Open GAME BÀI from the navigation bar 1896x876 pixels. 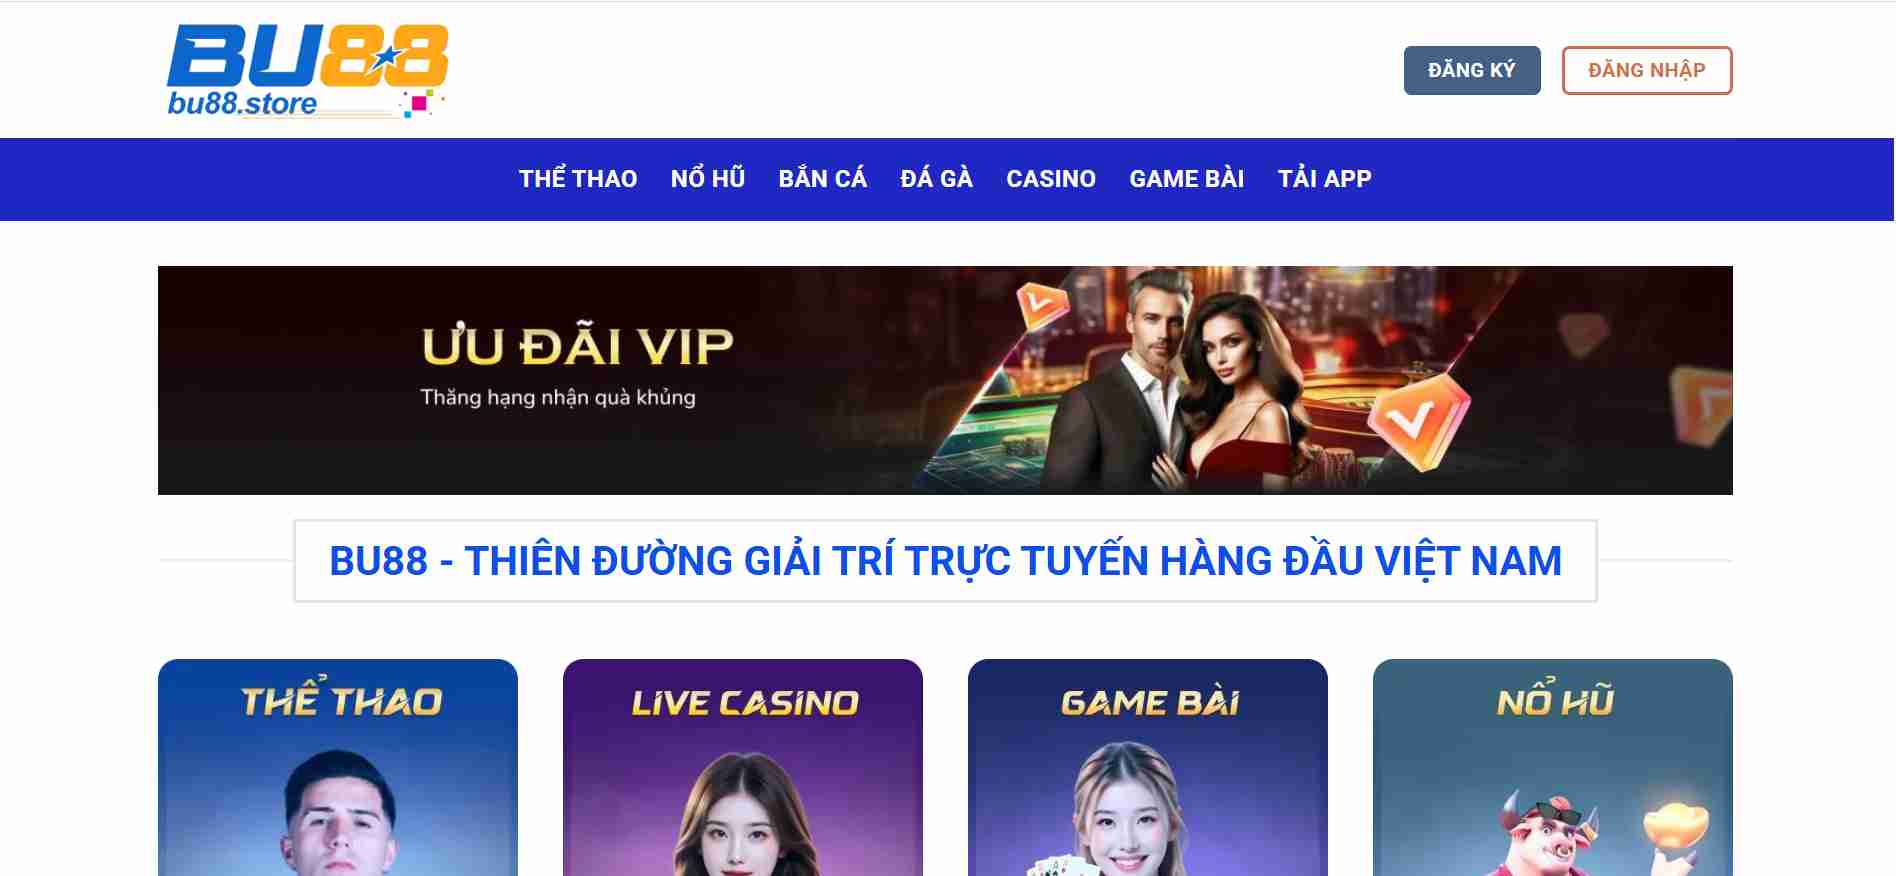[x=1186, y=179]
